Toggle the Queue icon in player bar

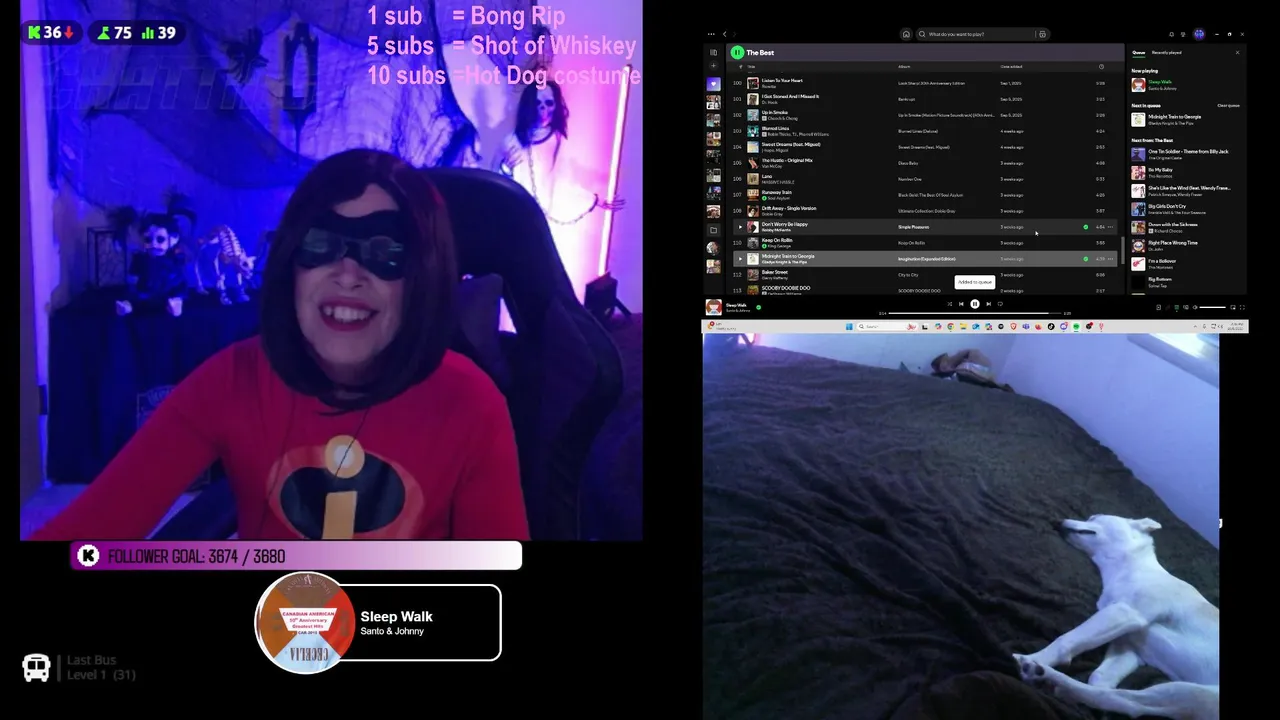[x=1177, y=307]
